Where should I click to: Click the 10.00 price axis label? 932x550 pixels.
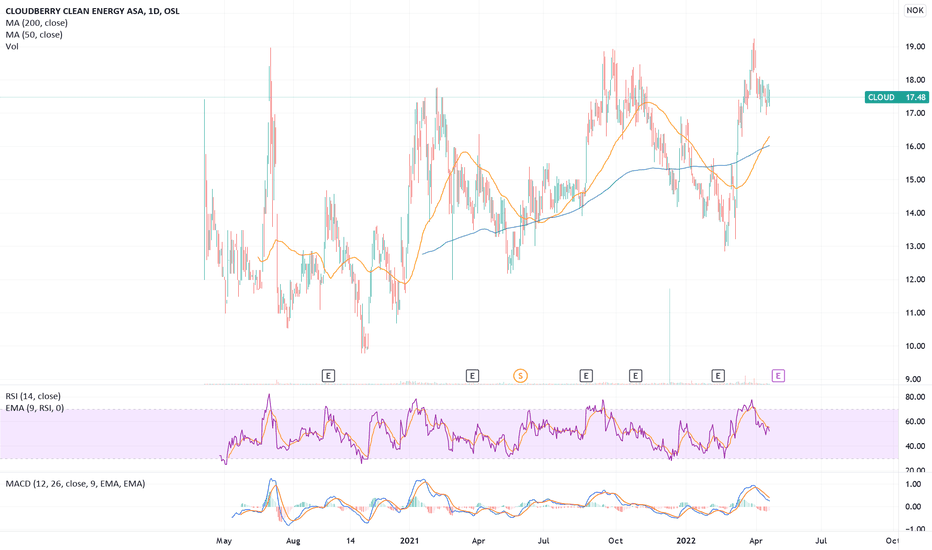915,346
